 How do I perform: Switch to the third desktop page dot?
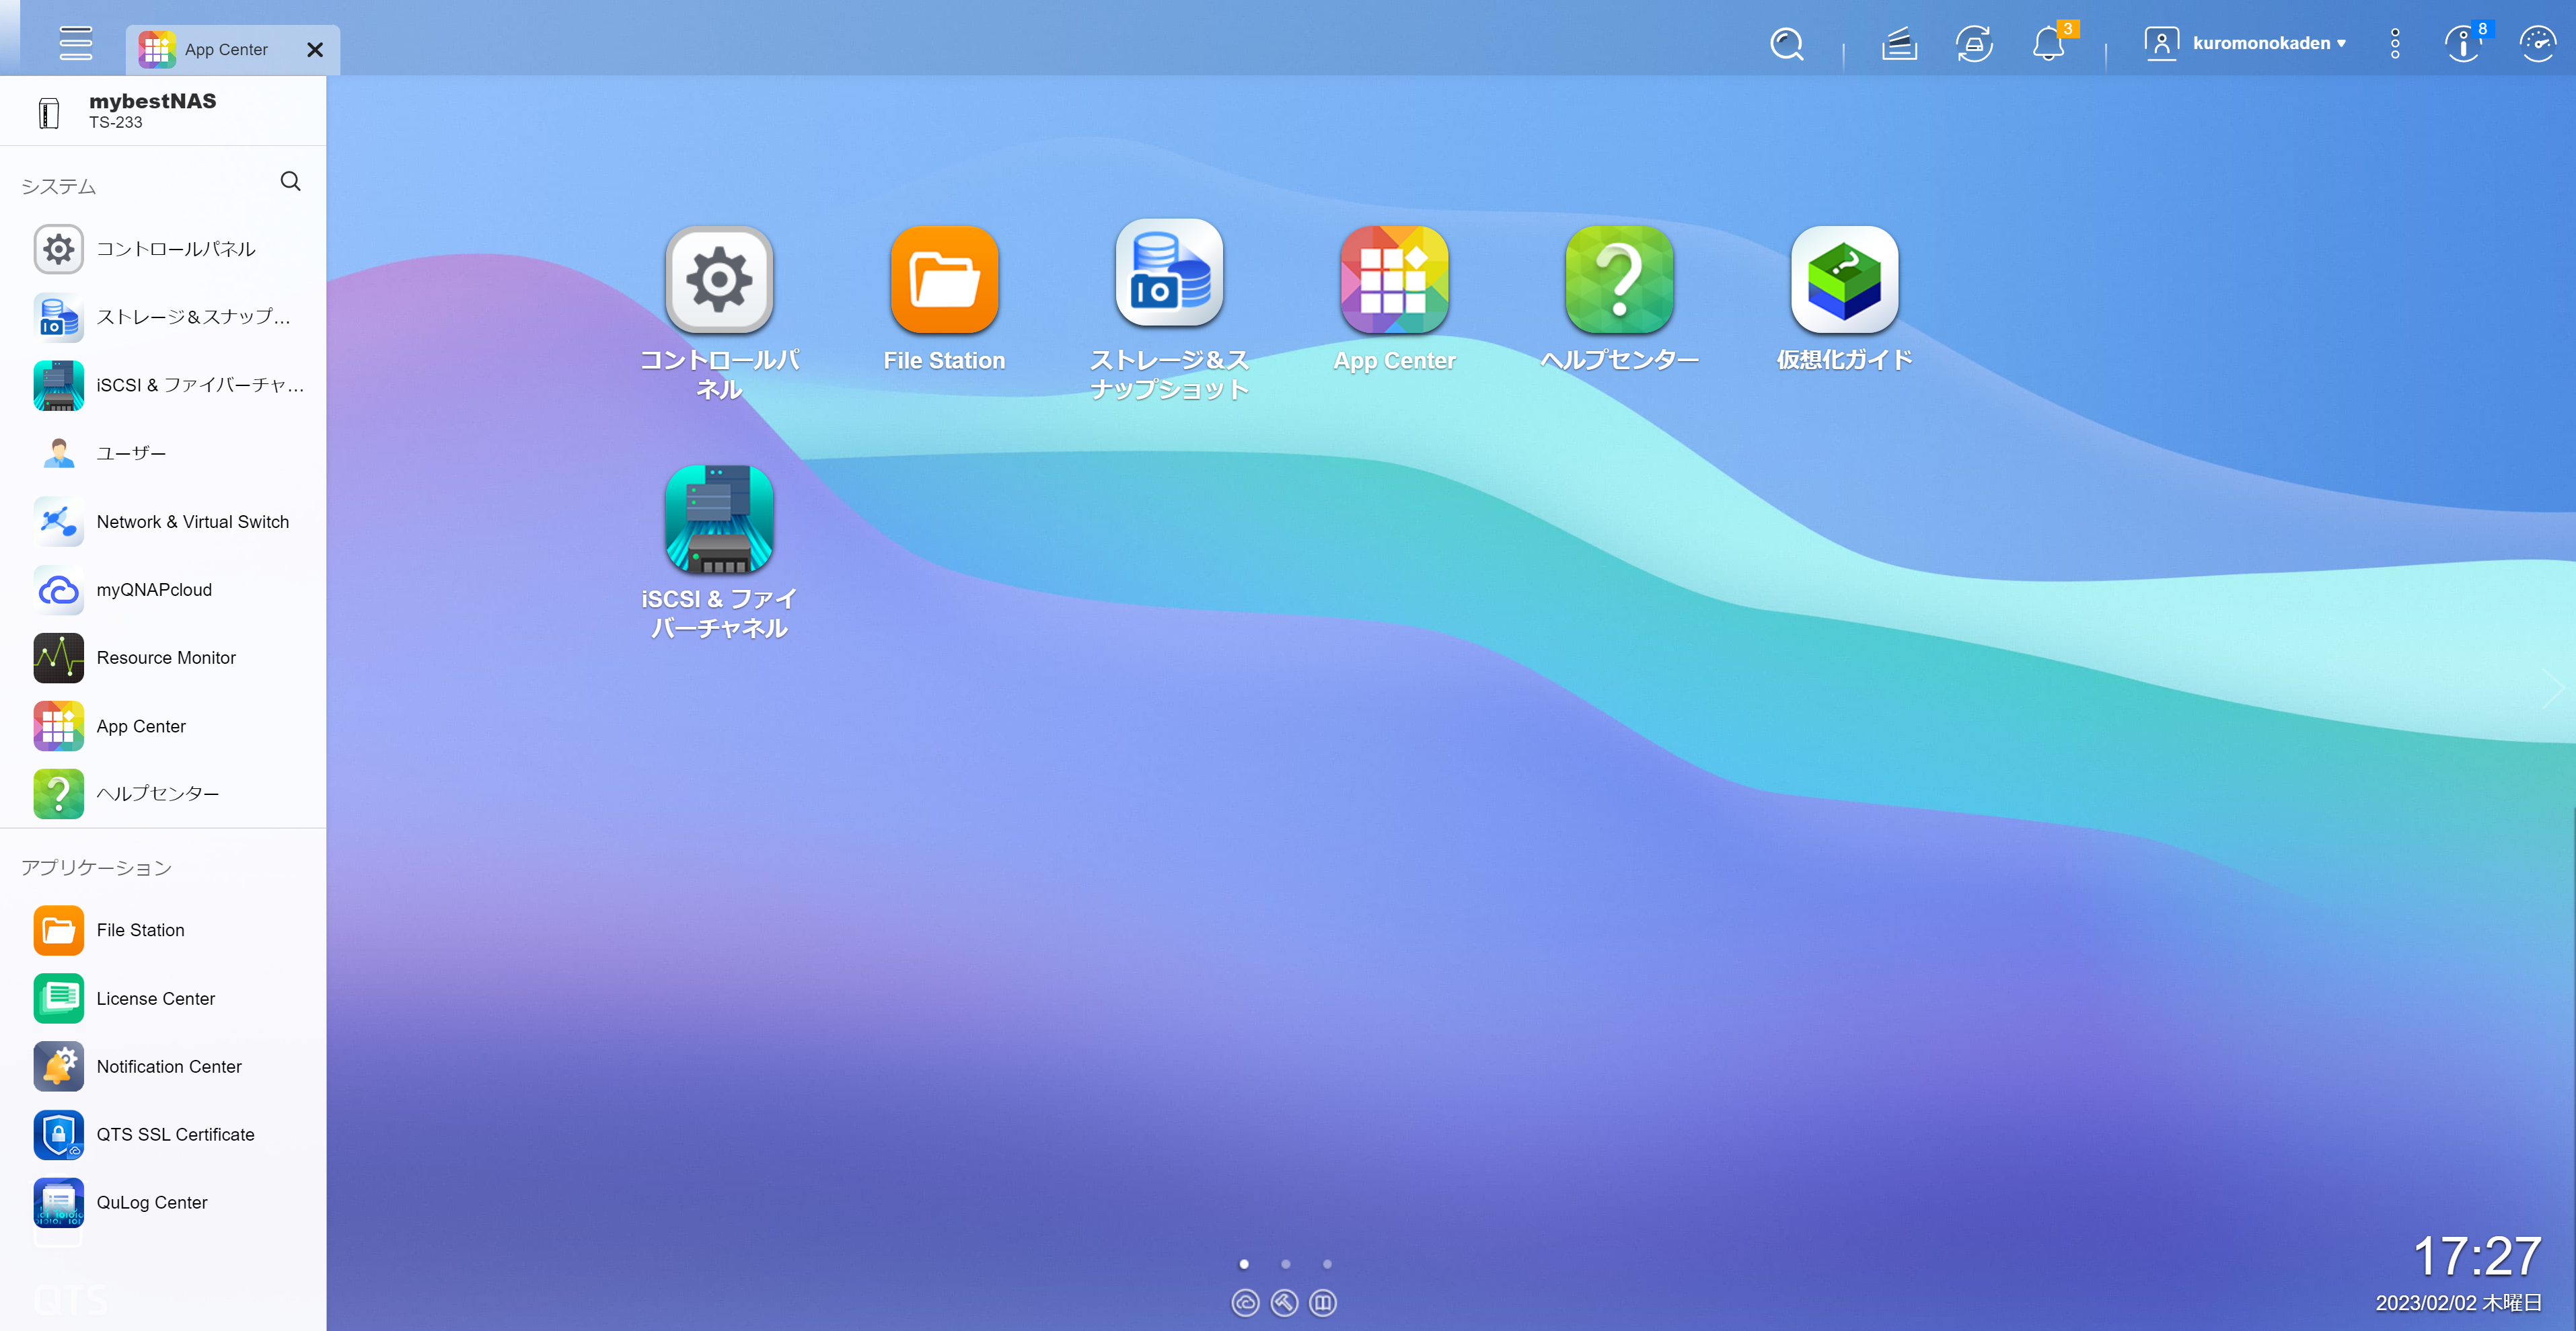[1327, 1264]
